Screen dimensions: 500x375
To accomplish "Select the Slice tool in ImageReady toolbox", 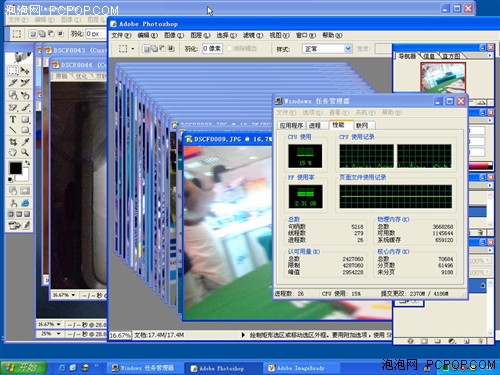I will point(13,82).
